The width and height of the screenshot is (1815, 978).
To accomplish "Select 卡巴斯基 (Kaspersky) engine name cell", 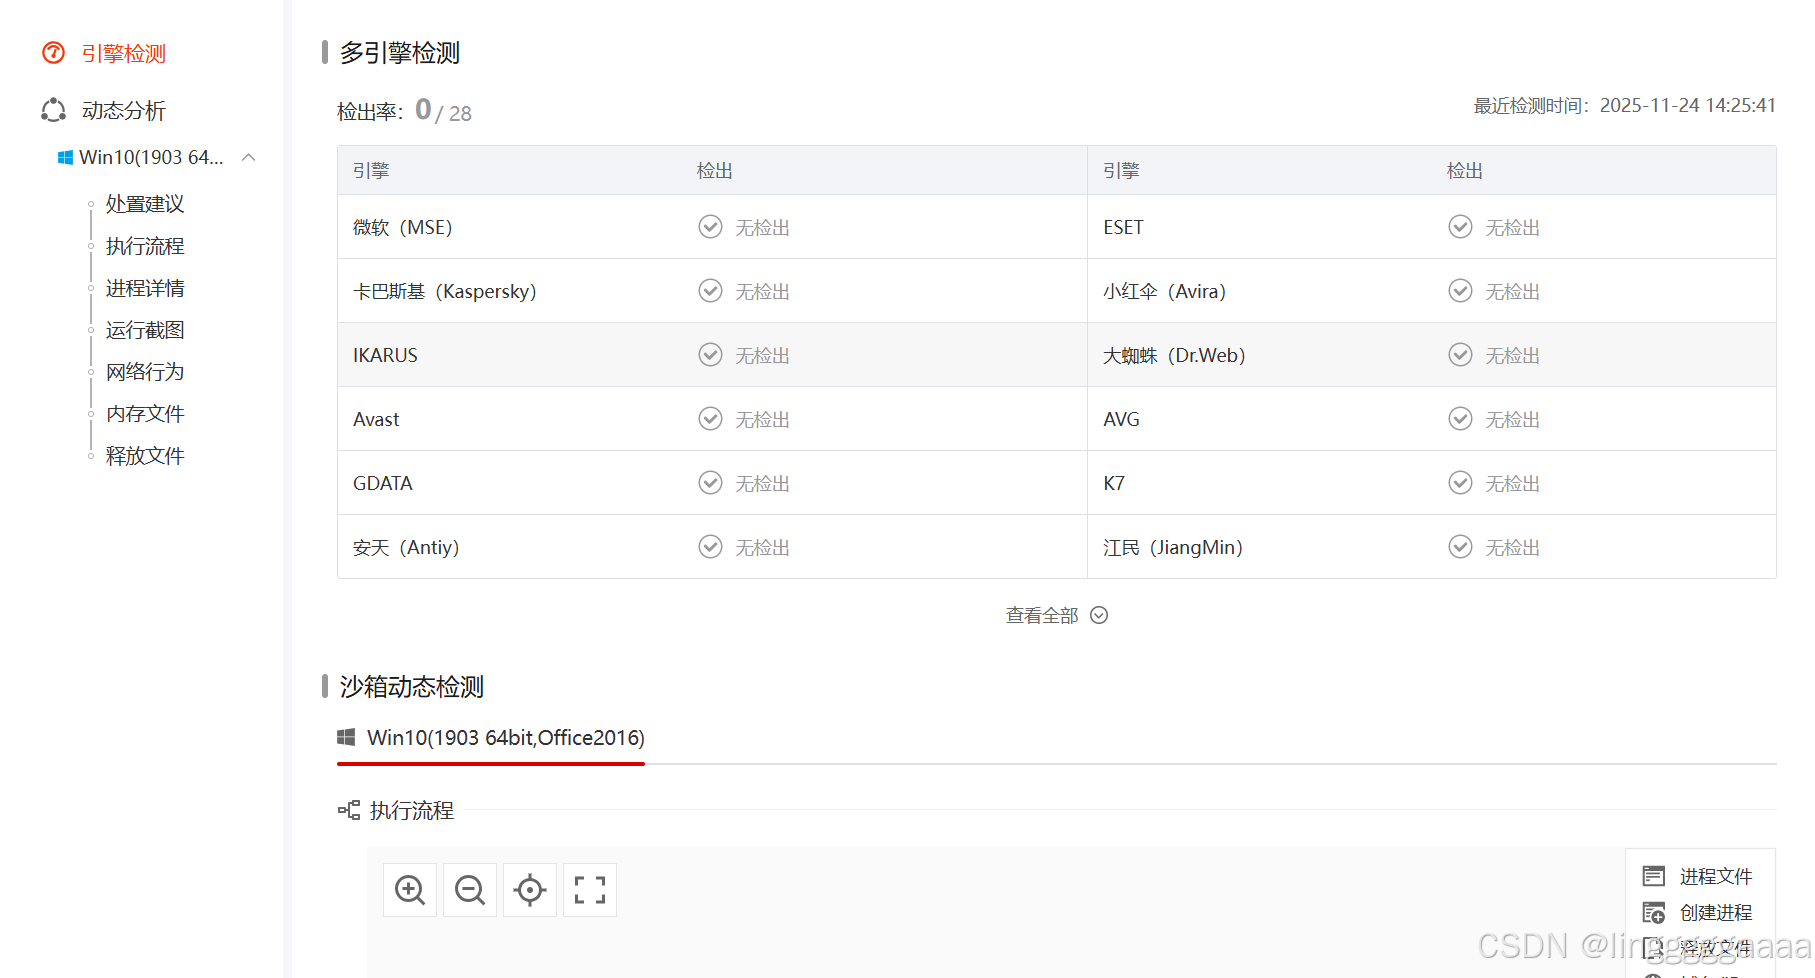I will click(445, 292).
